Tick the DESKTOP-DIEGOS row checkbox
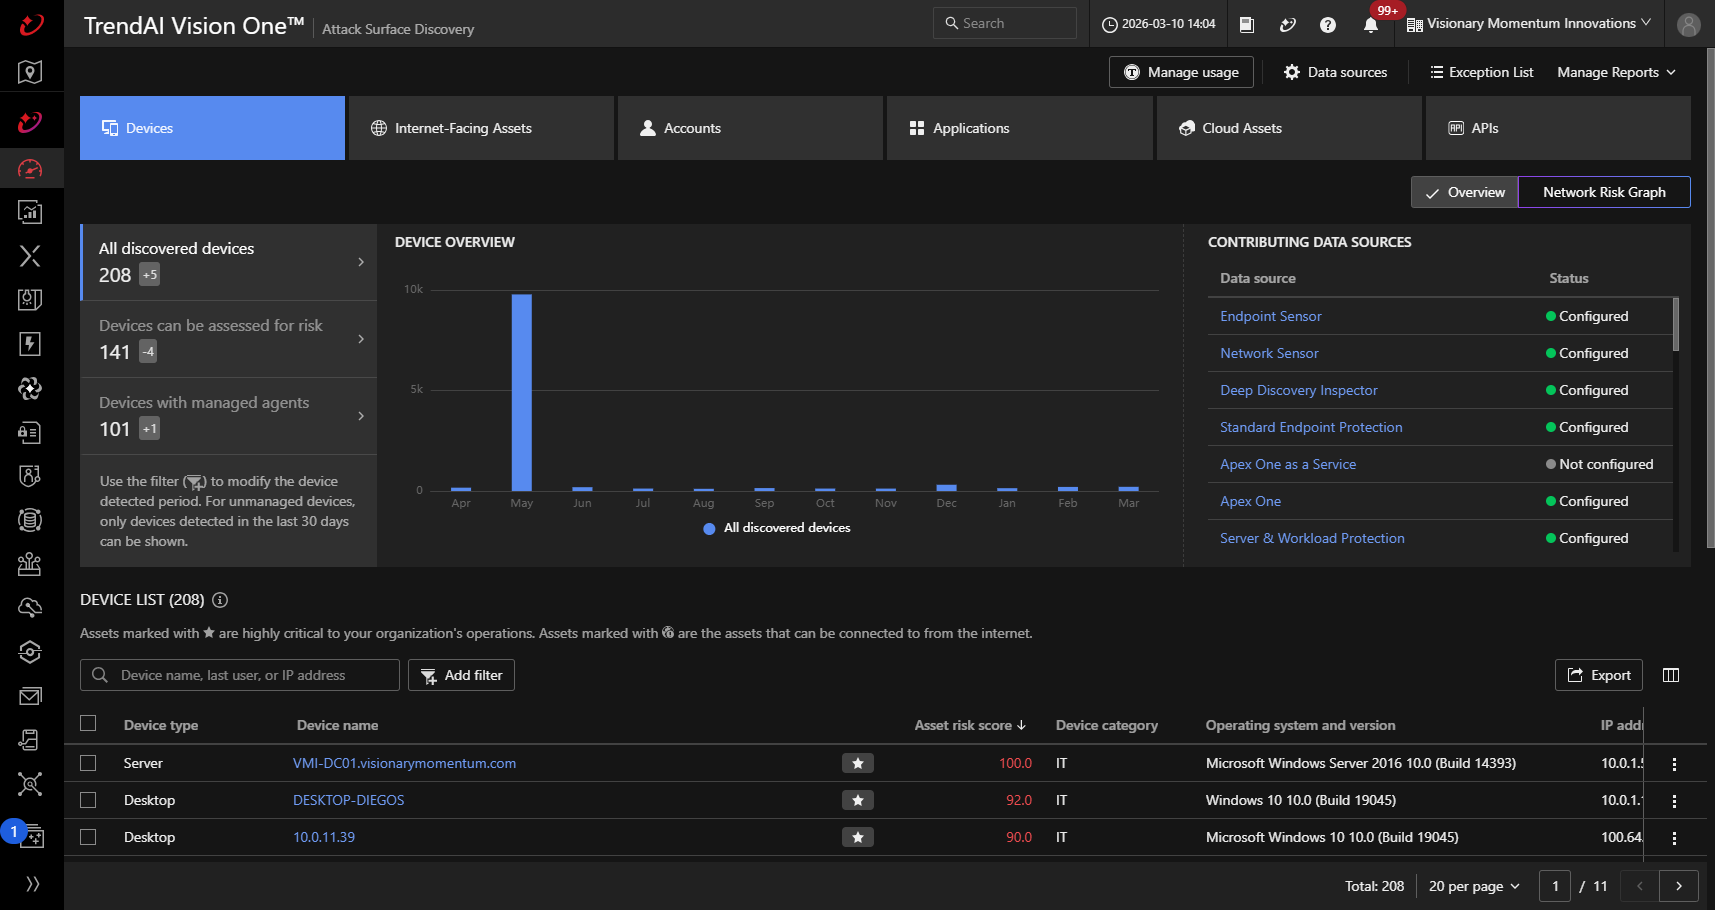Screen dimensions: 1715x910 click(88, 800)
